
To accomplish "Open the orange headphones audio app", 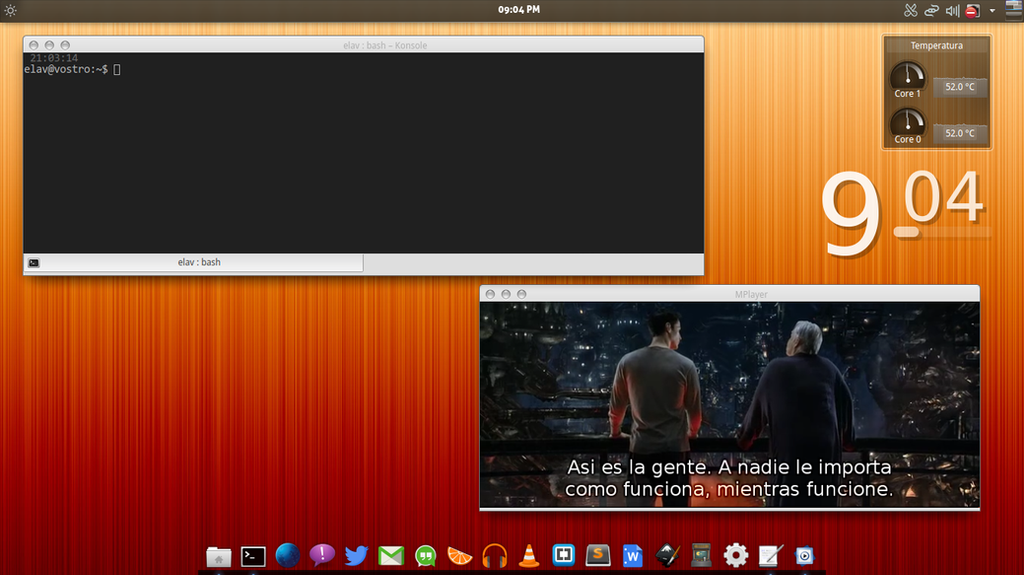I will [x=494, y=556].
